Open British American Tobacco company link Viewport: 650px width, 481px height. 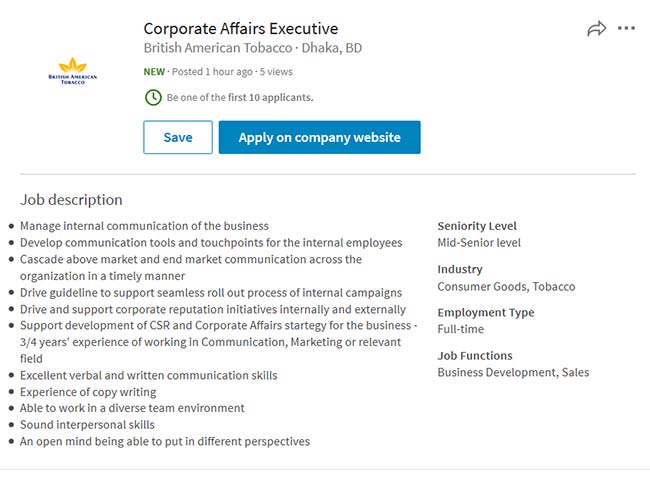click(218, 48)
